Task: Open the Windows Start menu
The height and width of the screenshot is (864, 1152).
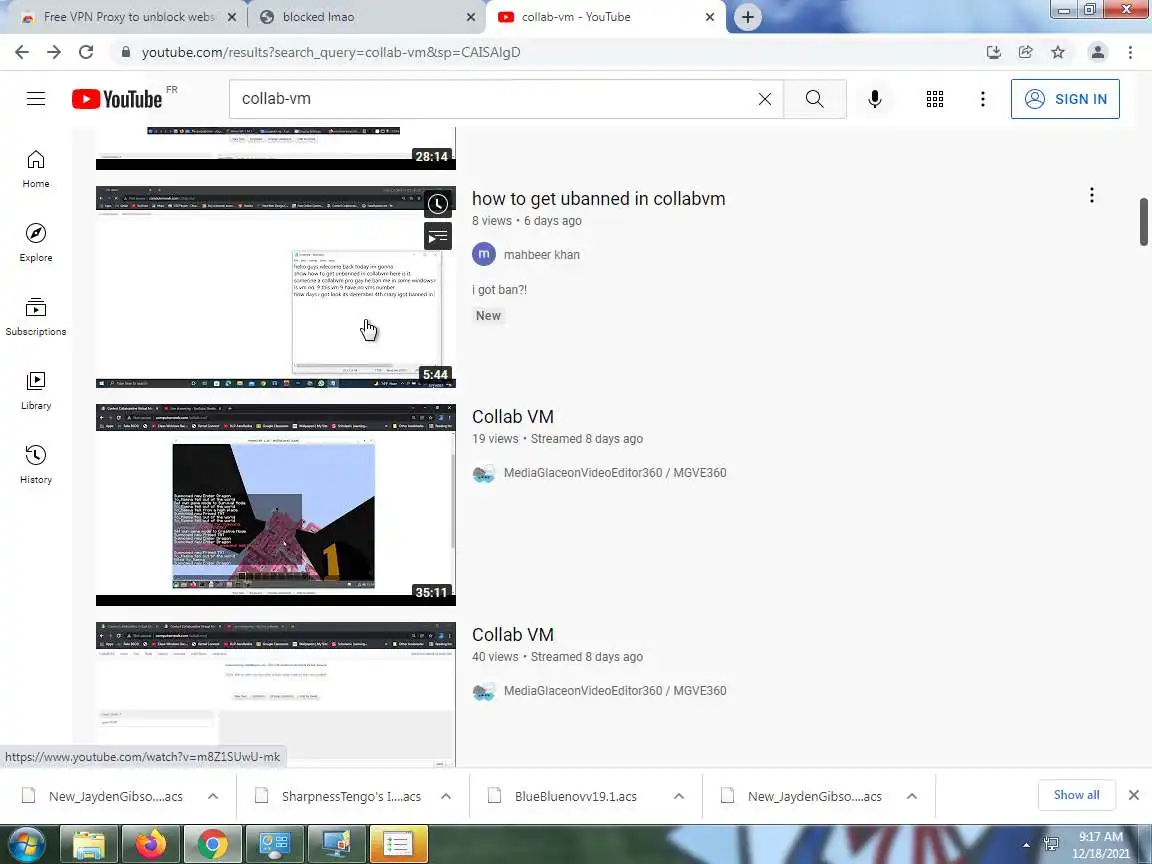Action: (26, 844)
